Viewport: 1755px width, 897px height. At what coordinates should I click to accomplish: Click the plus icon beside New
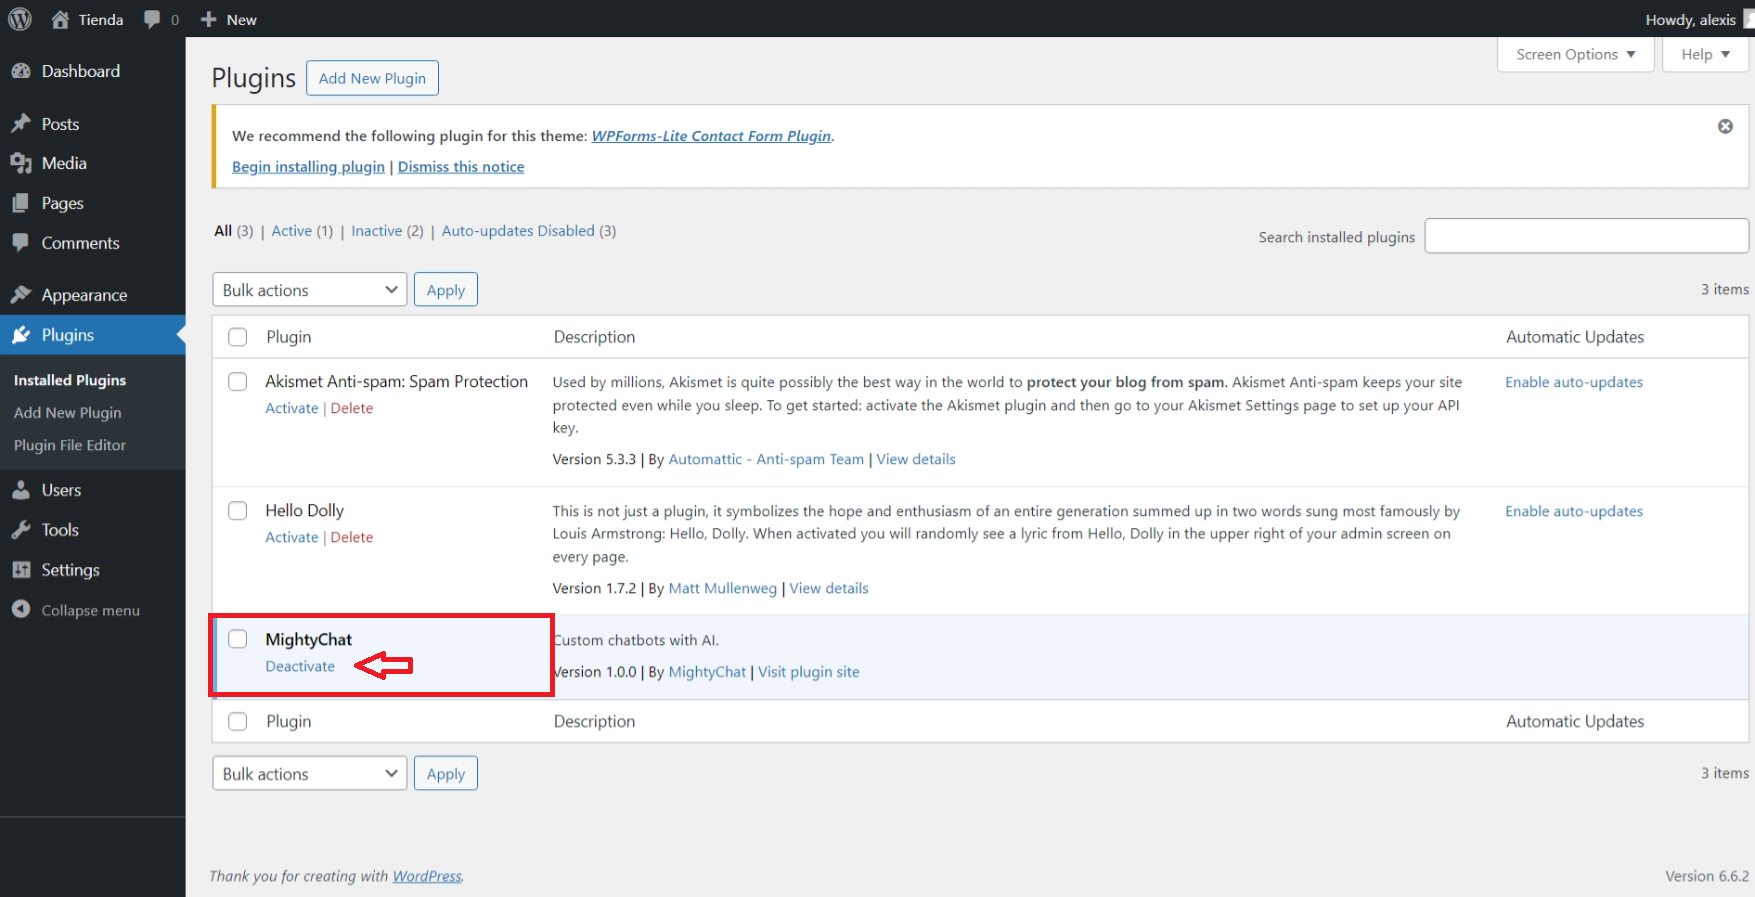pos(208,19)
